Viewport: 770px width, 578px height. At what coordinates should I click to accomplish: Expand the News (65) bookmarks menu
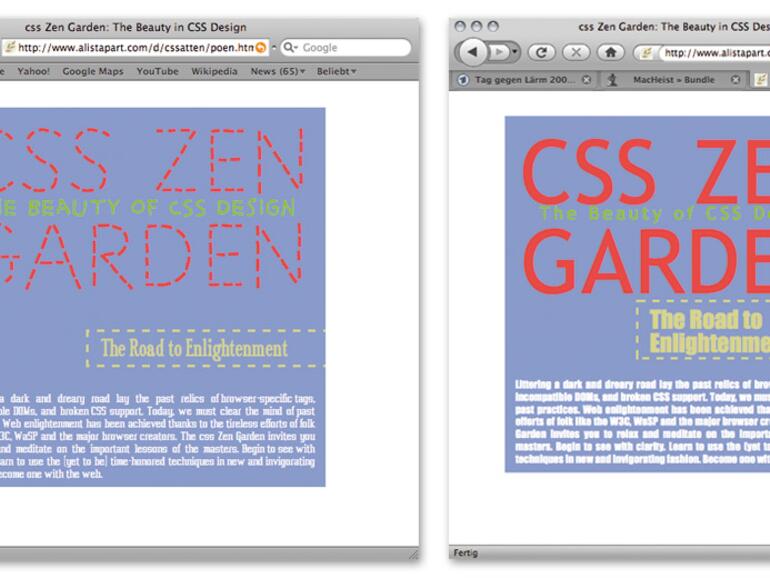pyautogui.click(x=277, y=71)
